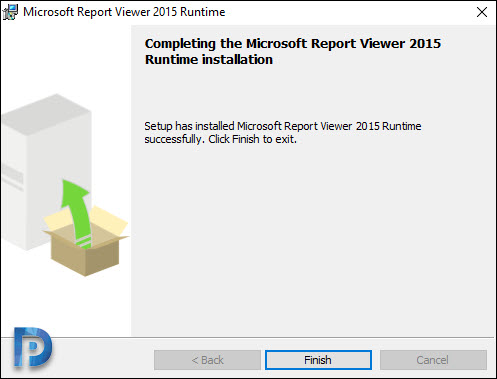Image resolution: width=497 pixels, height=379 pixels.
Task: Click the empty gray area below the message
Action: (313, 240)
